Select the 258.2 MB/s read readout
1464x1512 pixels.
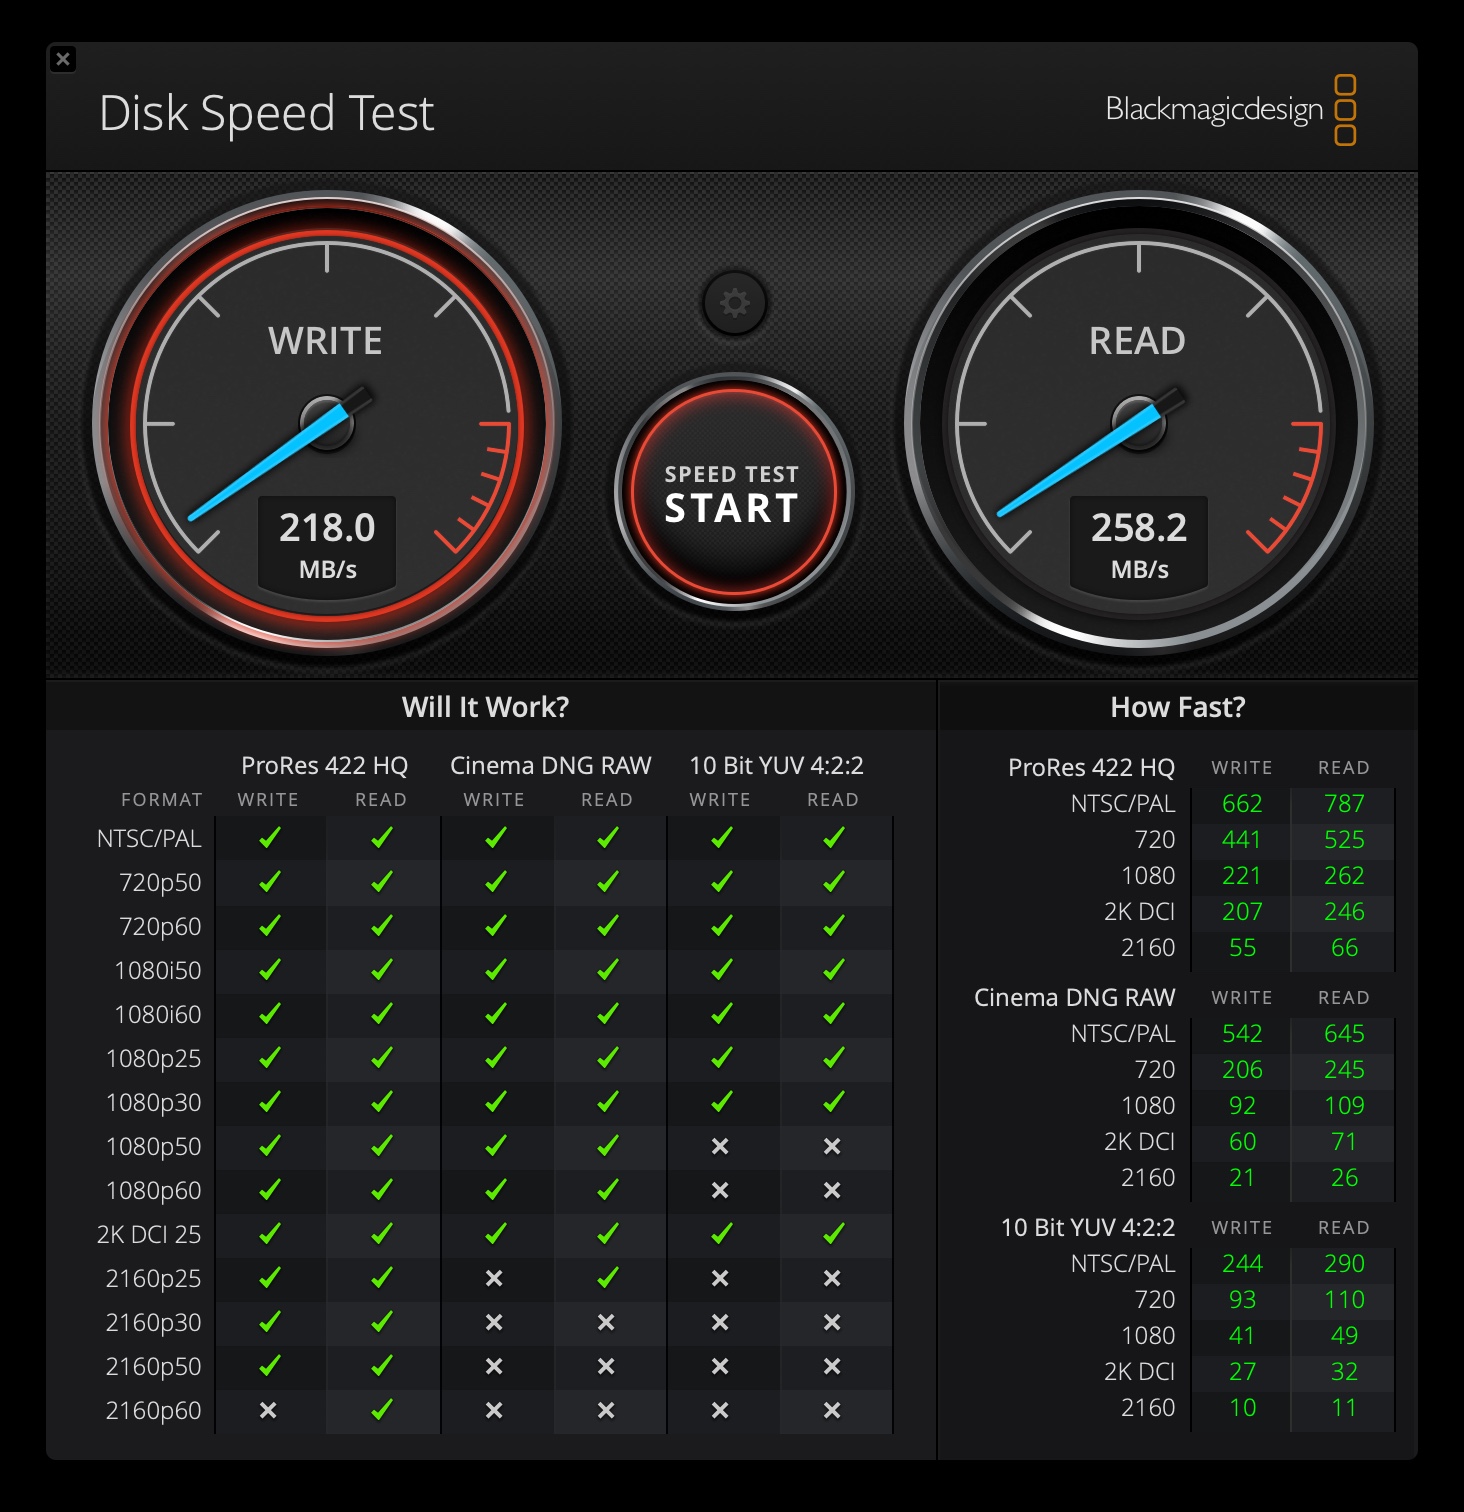tap(1139, 545)
